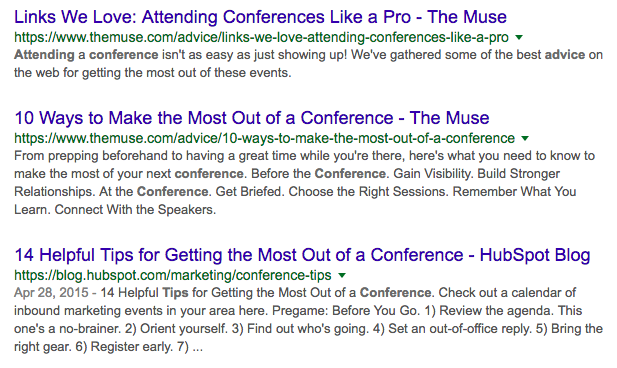Open "10 Ways to Make the Most Out of a Conference"
This screenshot has width=617, height=368.
pyautogui.click(x=251, y=118)
